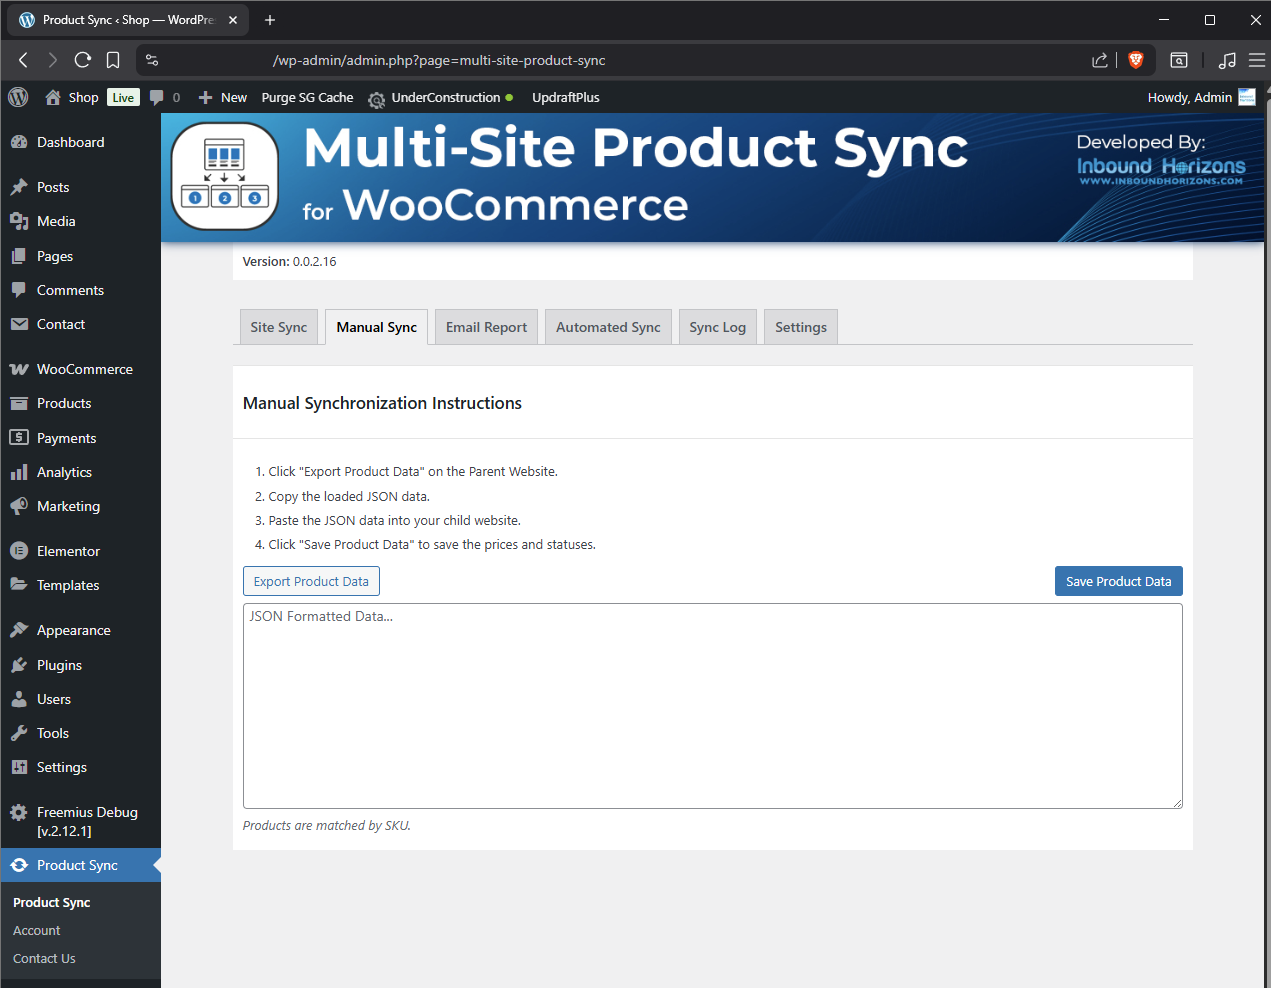The height and width of the screenshot is (988, 1271).
Task: Switch to the Site Sync tab
Action: click(278, 327)
